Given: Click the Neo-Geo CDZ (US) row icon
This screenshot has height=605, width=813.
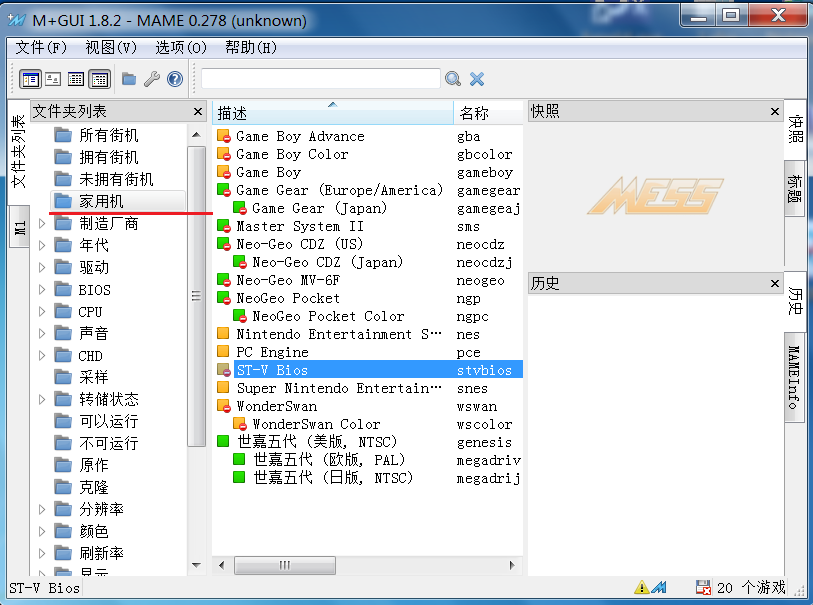Looking at the screenshot, I should (x=223, y=244).
